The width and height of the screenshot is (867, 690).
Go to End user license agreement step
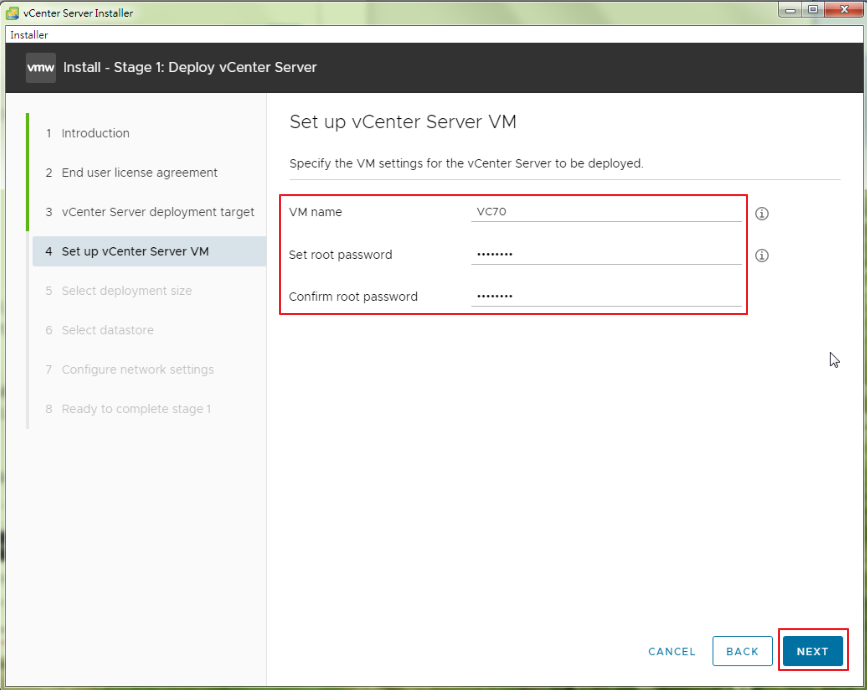coord(132,172)
